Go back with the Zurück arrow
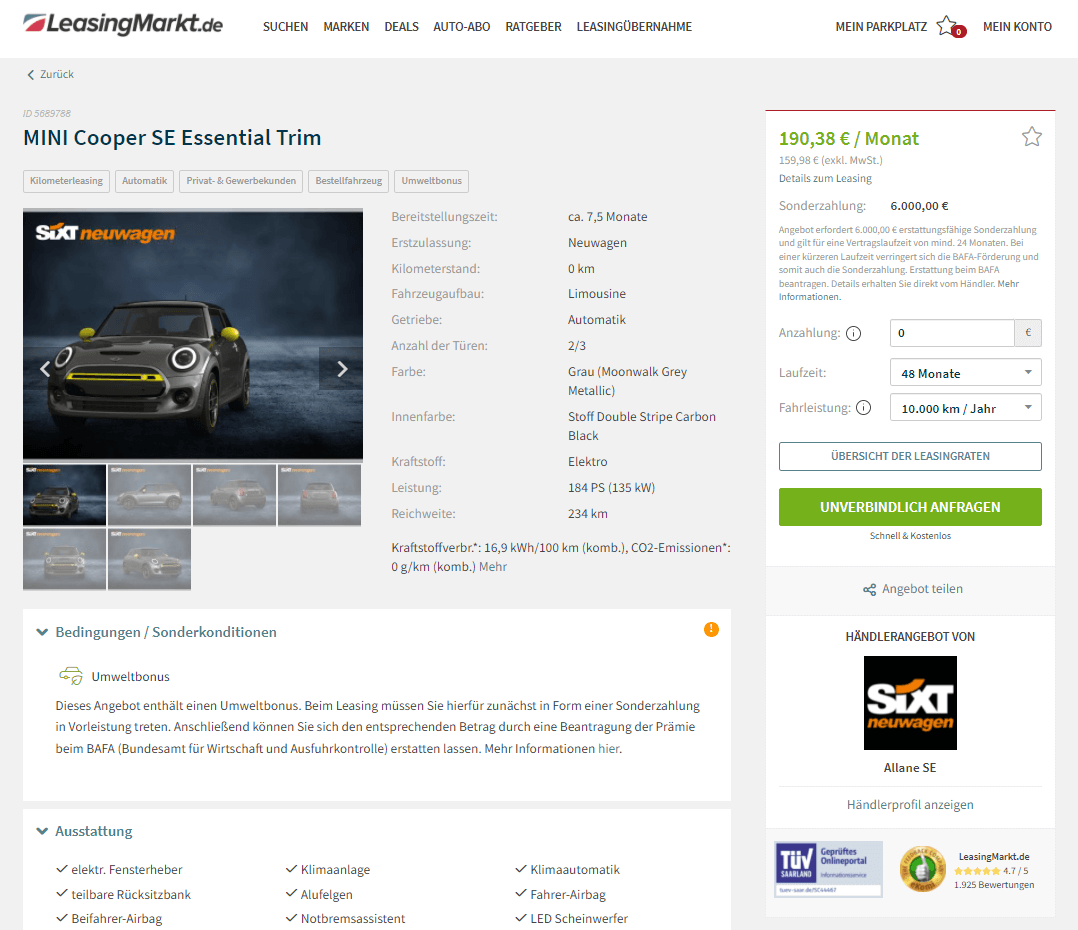 pyautogui.click(x=30, y=74)
